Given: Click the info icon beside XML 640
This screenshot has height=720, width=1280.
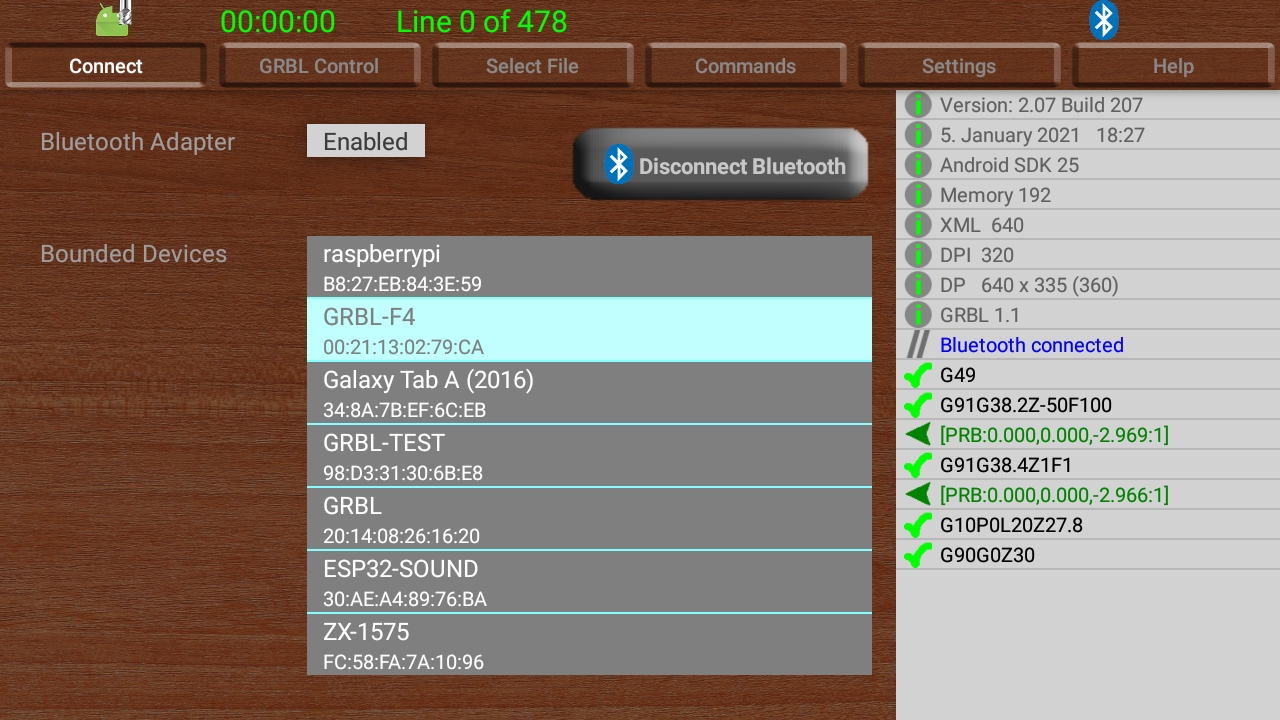Looking at the screenshot, I should [918, 225].
